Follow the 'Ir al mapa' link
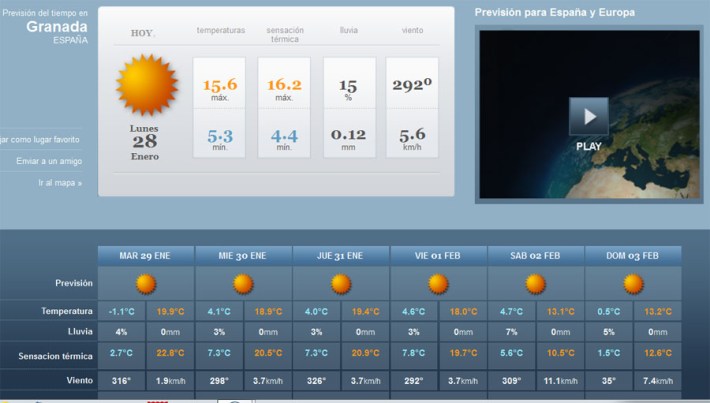The image size is (710, 403). coord(60,183)
